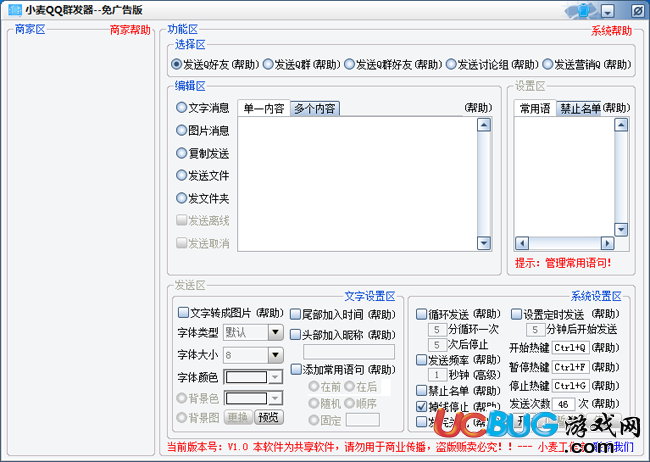650x462 pixels.
Task: Choose the 发文件夹 radio option
Action: click(181, 198)
